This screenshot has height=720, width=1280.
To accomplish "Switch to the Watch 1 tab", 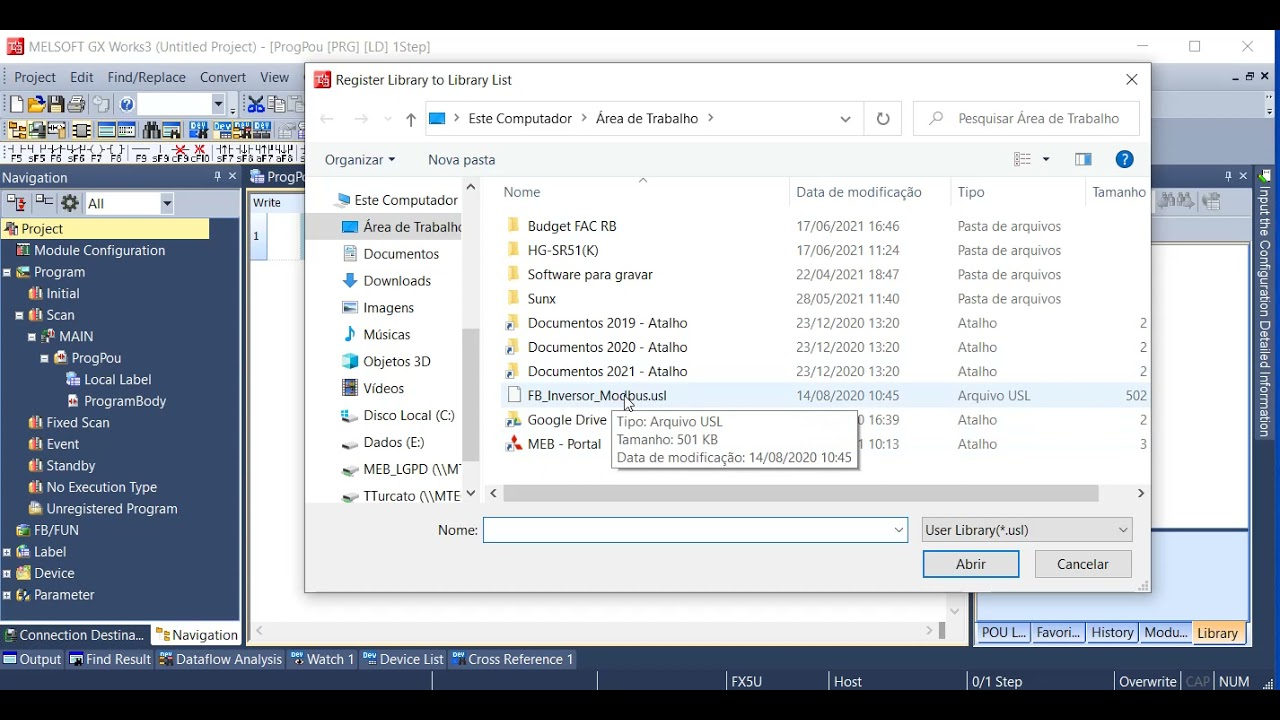I will tap(322, 659).
